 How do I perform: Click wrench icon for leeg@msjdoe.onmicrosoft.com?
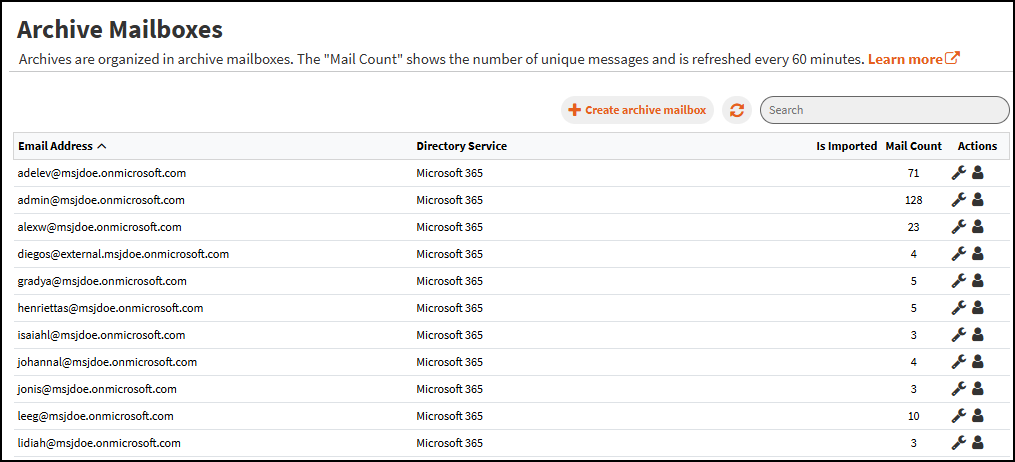(x=958, y=416)
